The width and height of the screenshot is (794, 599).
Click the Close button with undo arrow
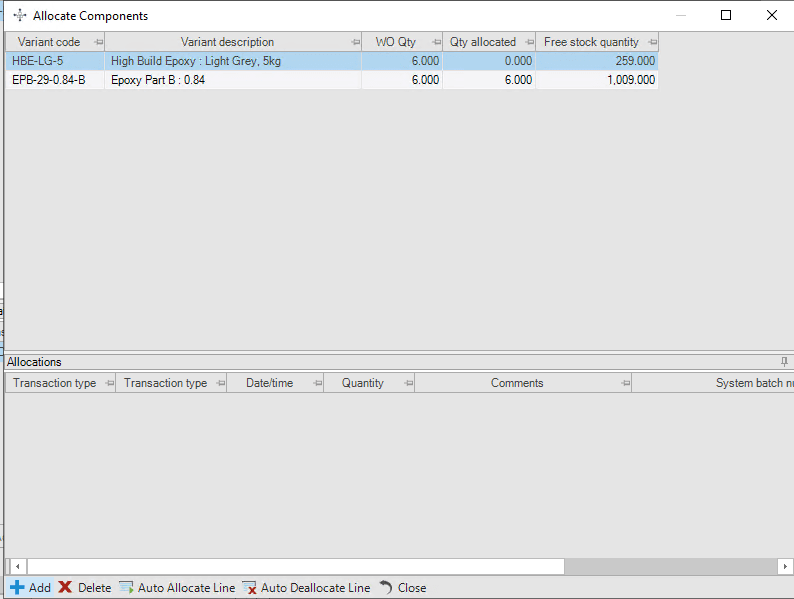pos(403,587)
